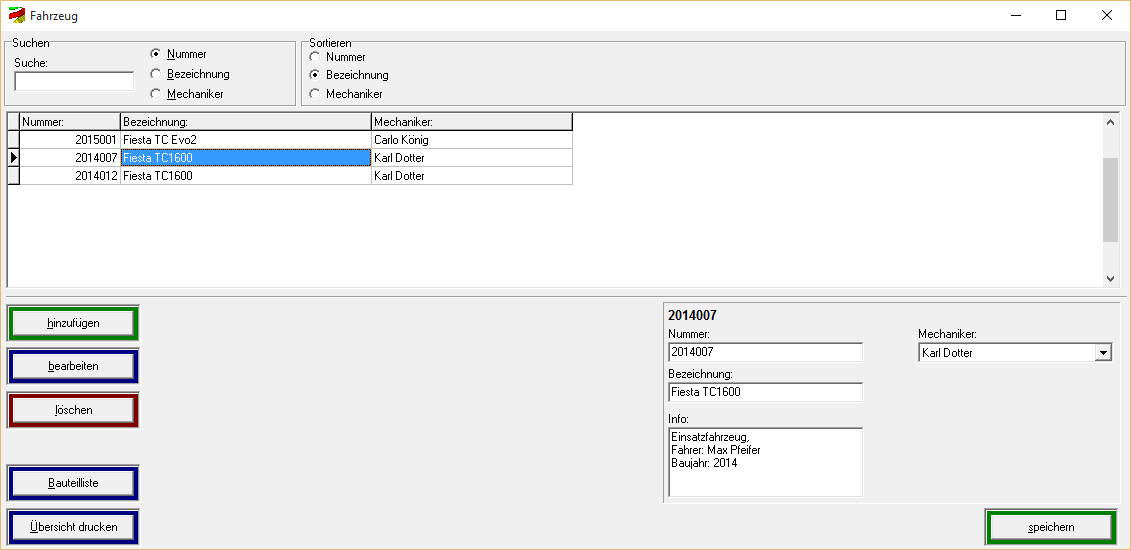This screenshot has width=1131, height=550.
Task: Open the Mechaniker combo box dropdown arrow
Action: pyautogui.click(x=1103, y=352)
